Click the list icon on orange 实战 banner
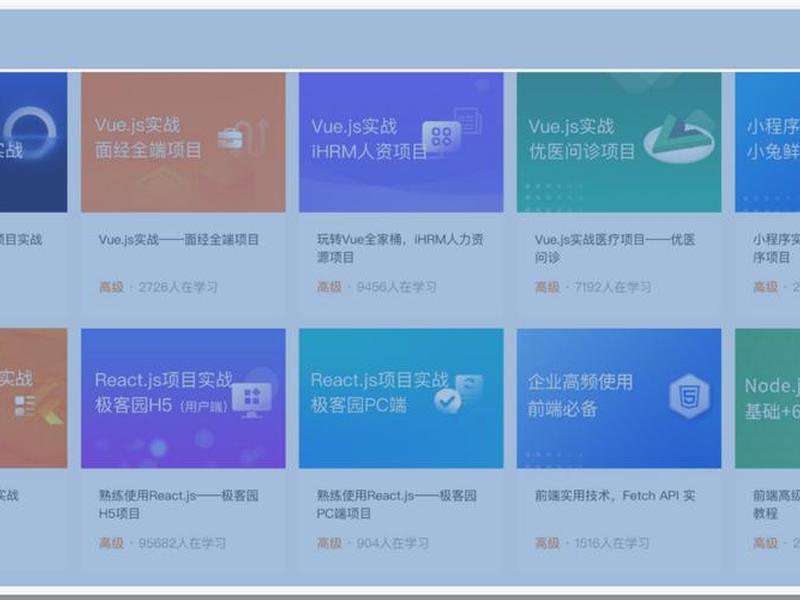 [24, 407]
